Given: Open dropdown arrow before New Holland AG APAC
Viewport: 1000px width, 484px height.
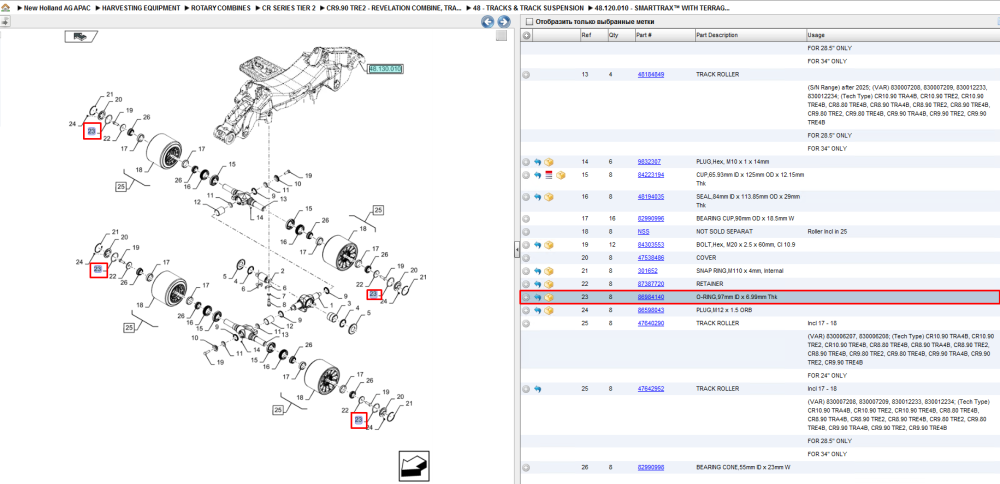Looking at the screenshot, I should click(x=18, y=8).
